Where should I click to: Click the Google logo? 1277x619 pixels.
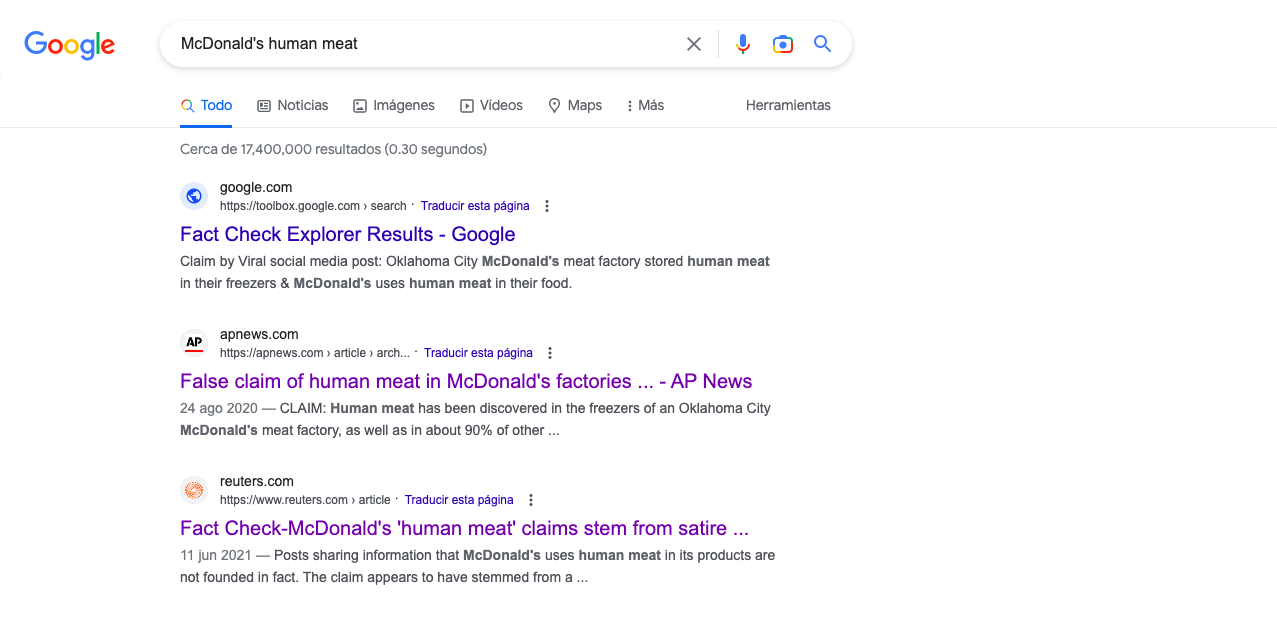pyautogui.click(x=69, y=45)
